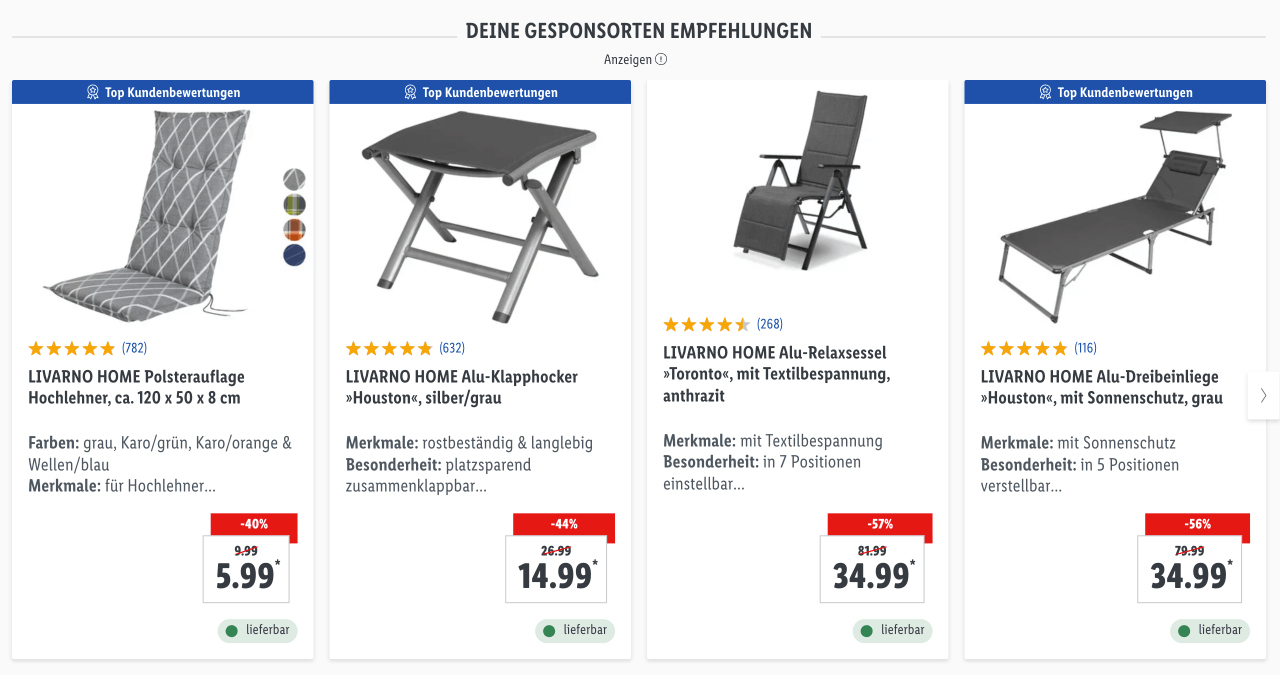Show the 782 reviews for the cushion
Screen dimensions: 1280x675
(x=134, y=348)
